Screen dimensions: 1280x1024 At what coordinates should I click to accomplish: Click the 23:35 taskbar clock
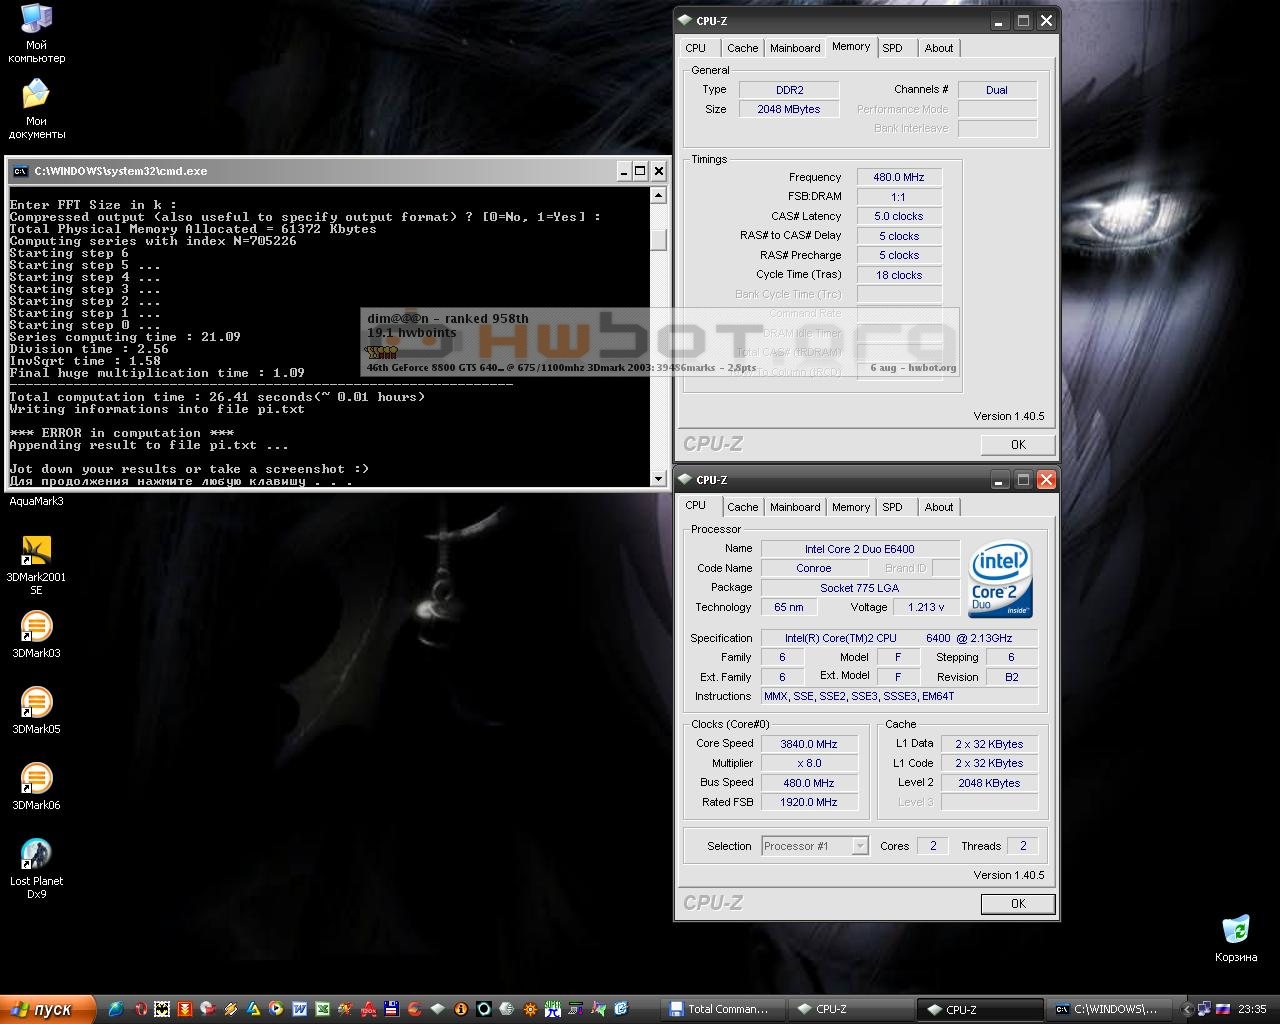pyautogui.click(x=1252, y=1009)
